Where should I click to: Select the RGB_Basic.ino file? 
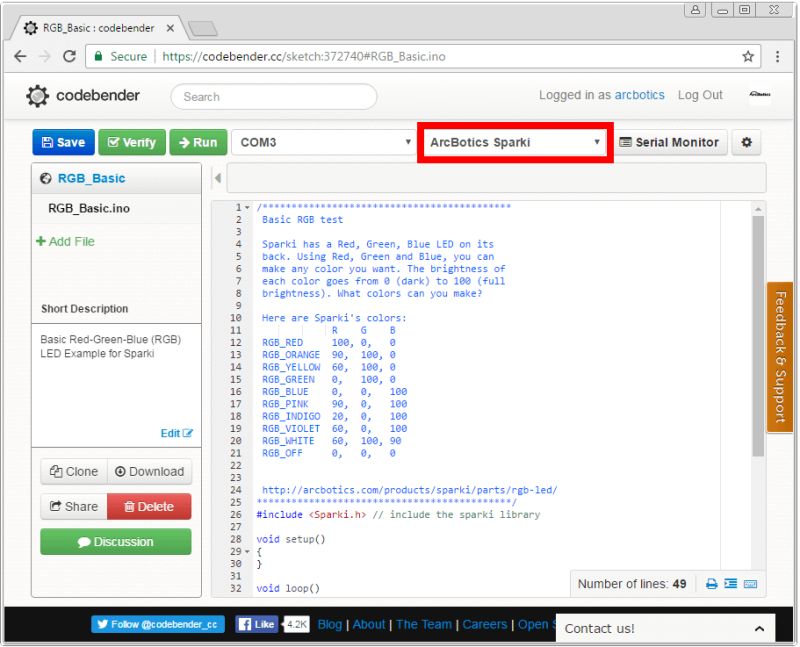click(x=89, y=208)
